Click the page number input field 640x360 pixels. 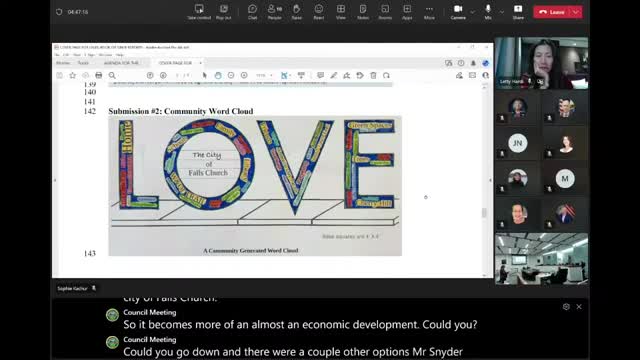coord(178,76)
